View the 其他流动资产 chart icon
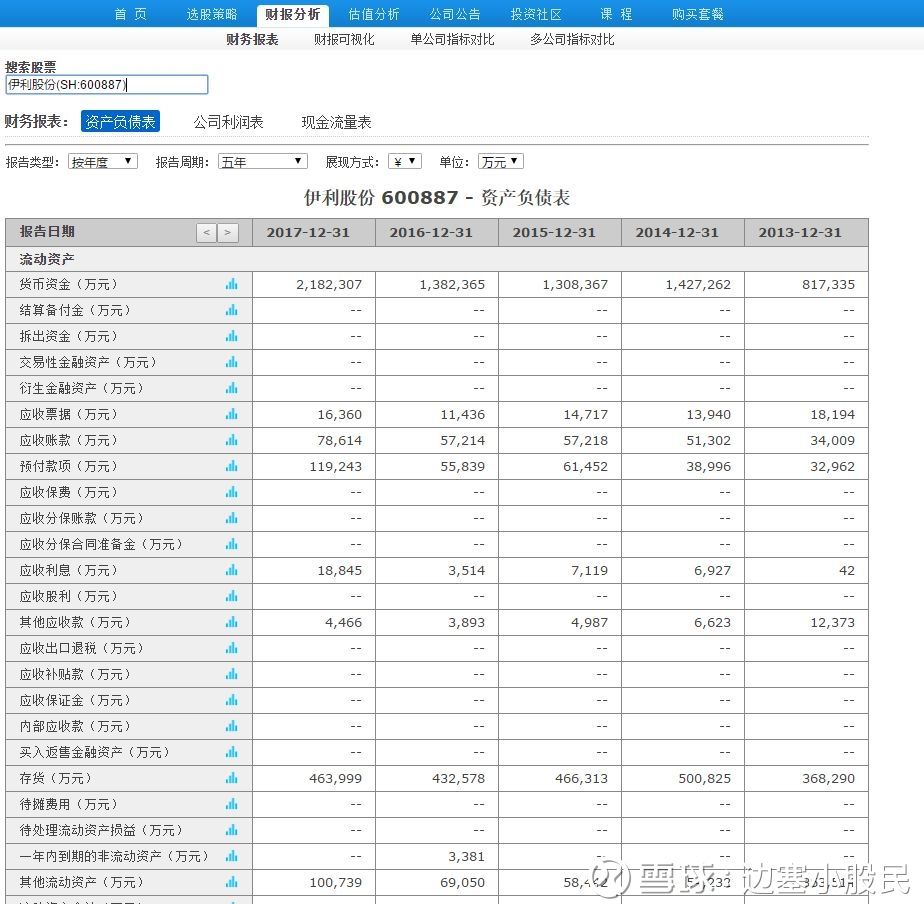This screenshot has width=924, height=904. (x=231, y=882)
